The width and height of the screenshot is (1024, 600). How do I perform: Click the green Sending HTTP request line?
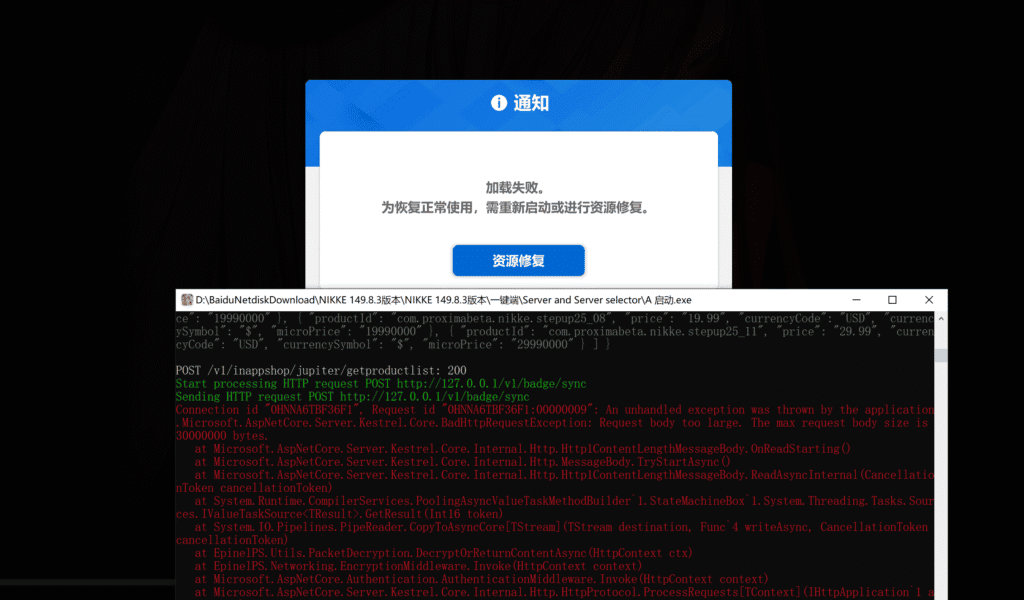(352, 396)
